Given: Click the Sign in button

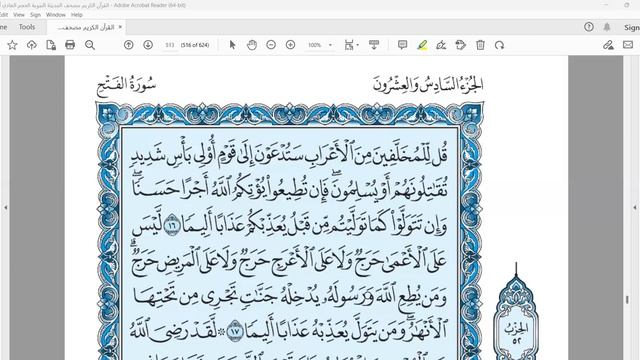Looking at the screenshot, I should click(x=632, y=27).
